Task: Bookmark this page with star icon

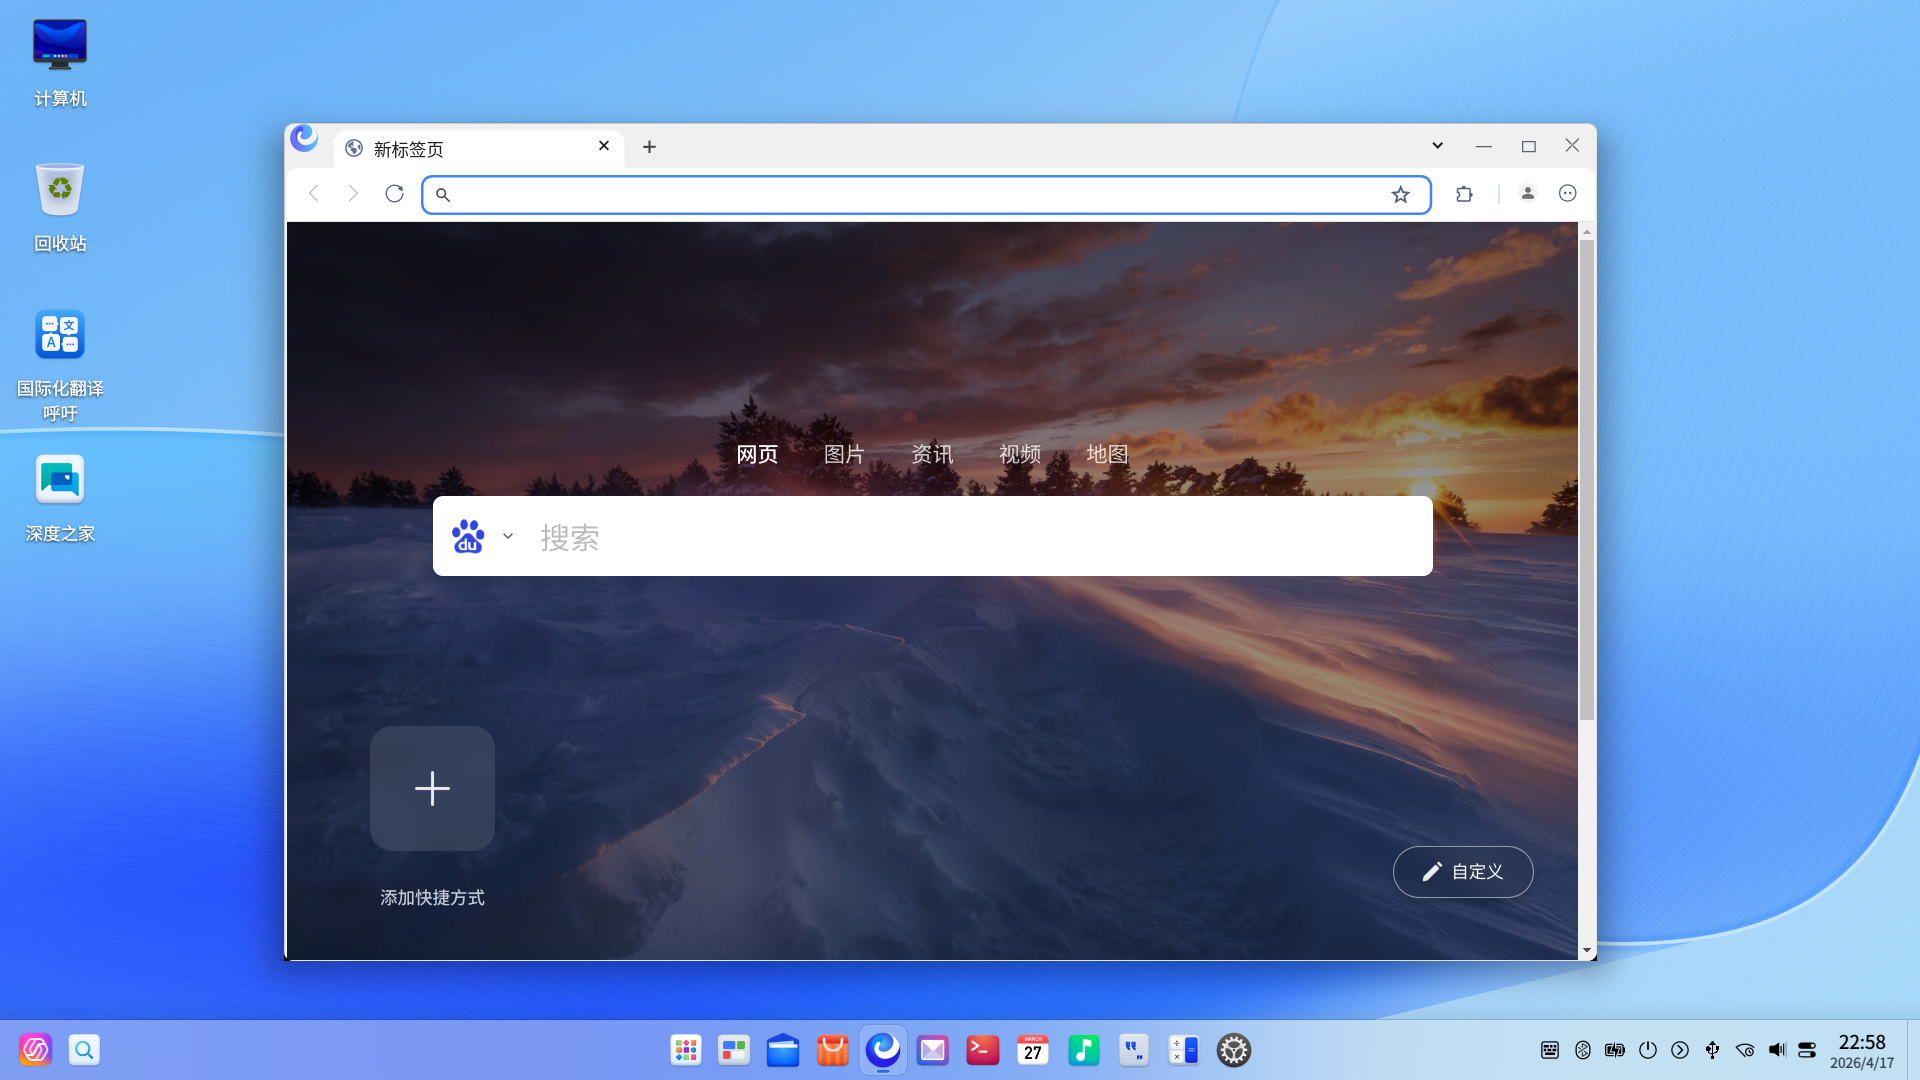Action: coord(1400,195)
